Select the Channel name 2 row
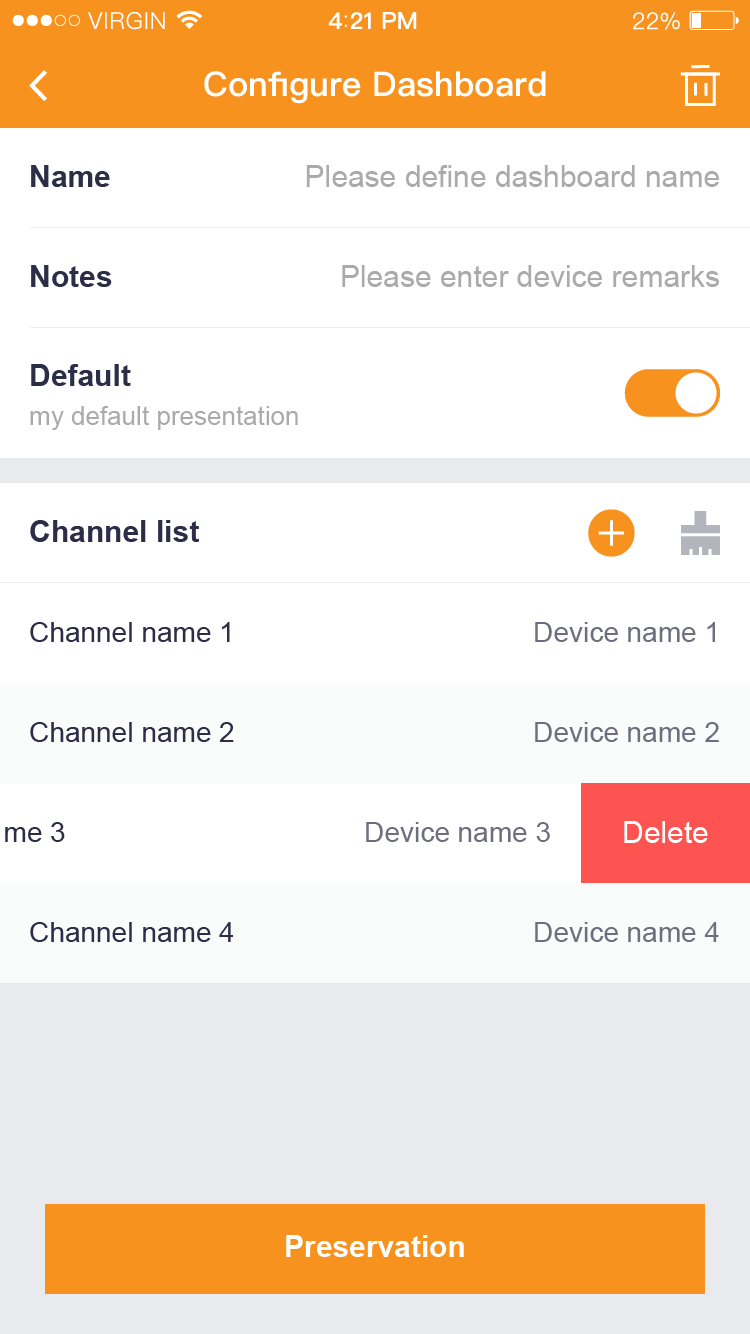Image resolution: width=750 pixels, height=1334 pixels. coord(132,733)
